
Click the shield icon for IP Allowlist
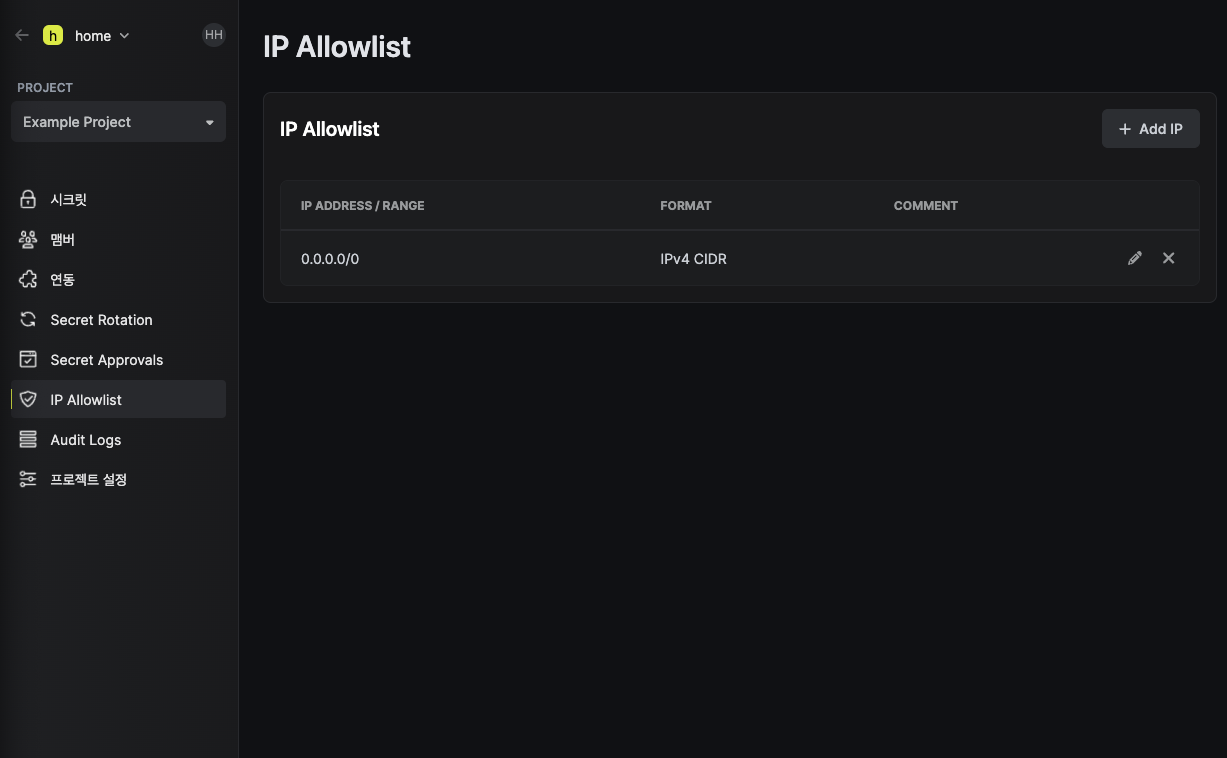[28, 399]
